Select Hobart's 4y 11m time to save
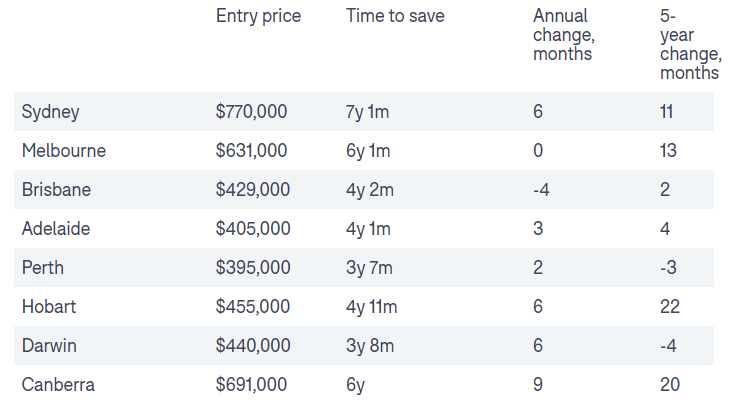 372,306
